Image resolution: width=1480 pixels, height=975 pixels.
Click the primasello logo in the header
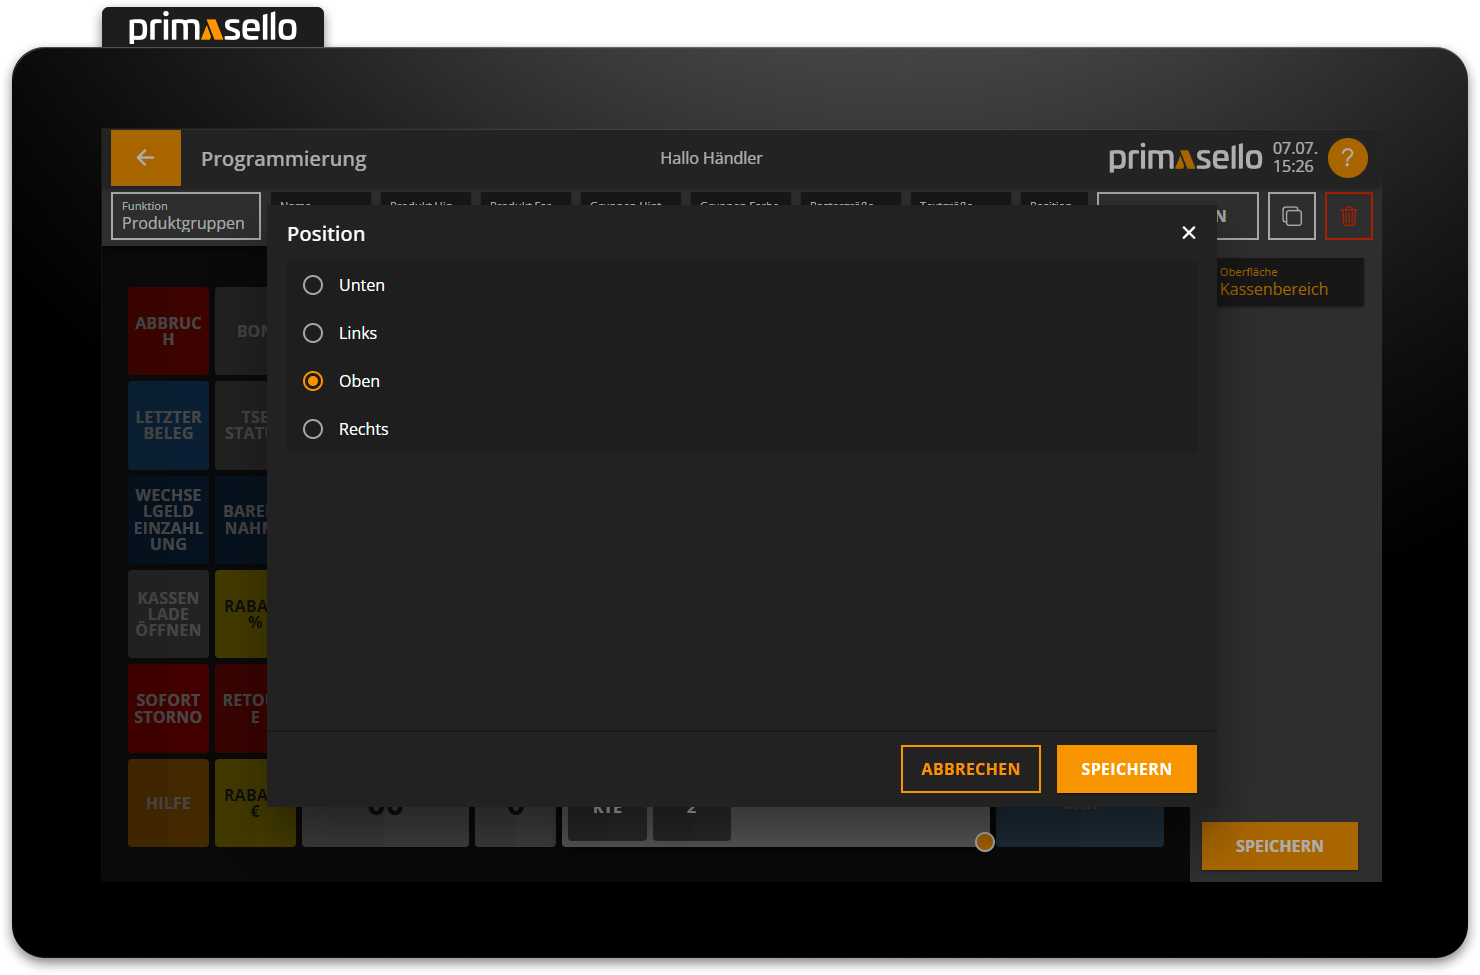[1184, 157]
